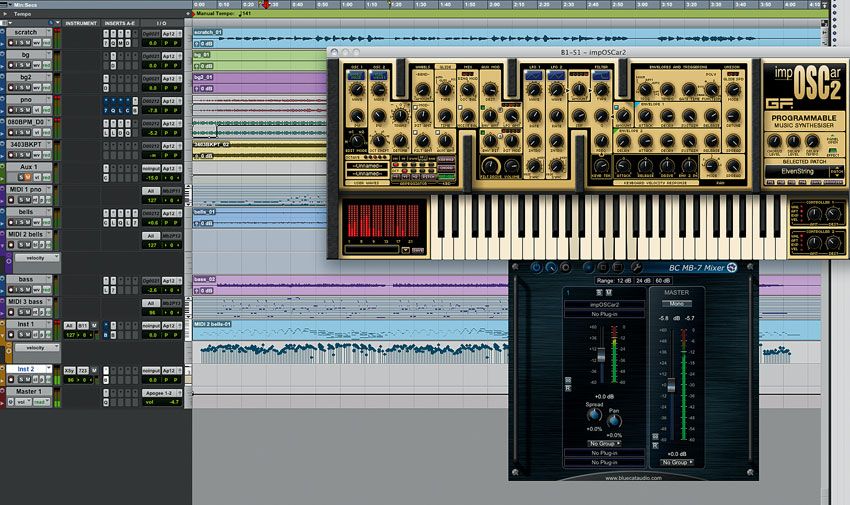Open Master No Group dropdown in MB-7
850x505 pixels.
pyautogui.click(x=677, y=462)
